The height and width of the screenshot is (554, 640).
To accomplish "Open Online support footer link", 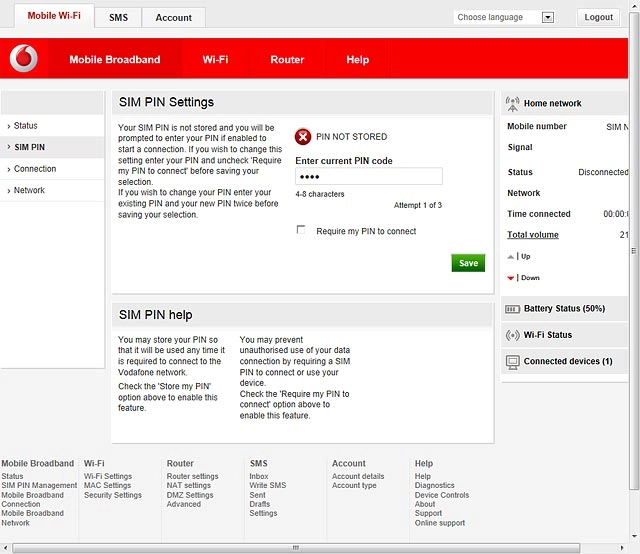I will [x=440, y=523].
